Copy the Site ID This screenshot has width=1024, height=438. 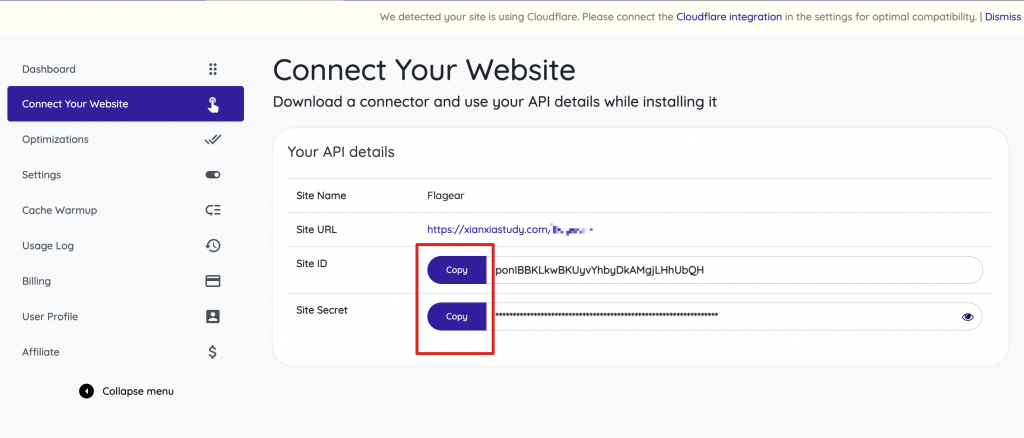(x=457, y=270)
